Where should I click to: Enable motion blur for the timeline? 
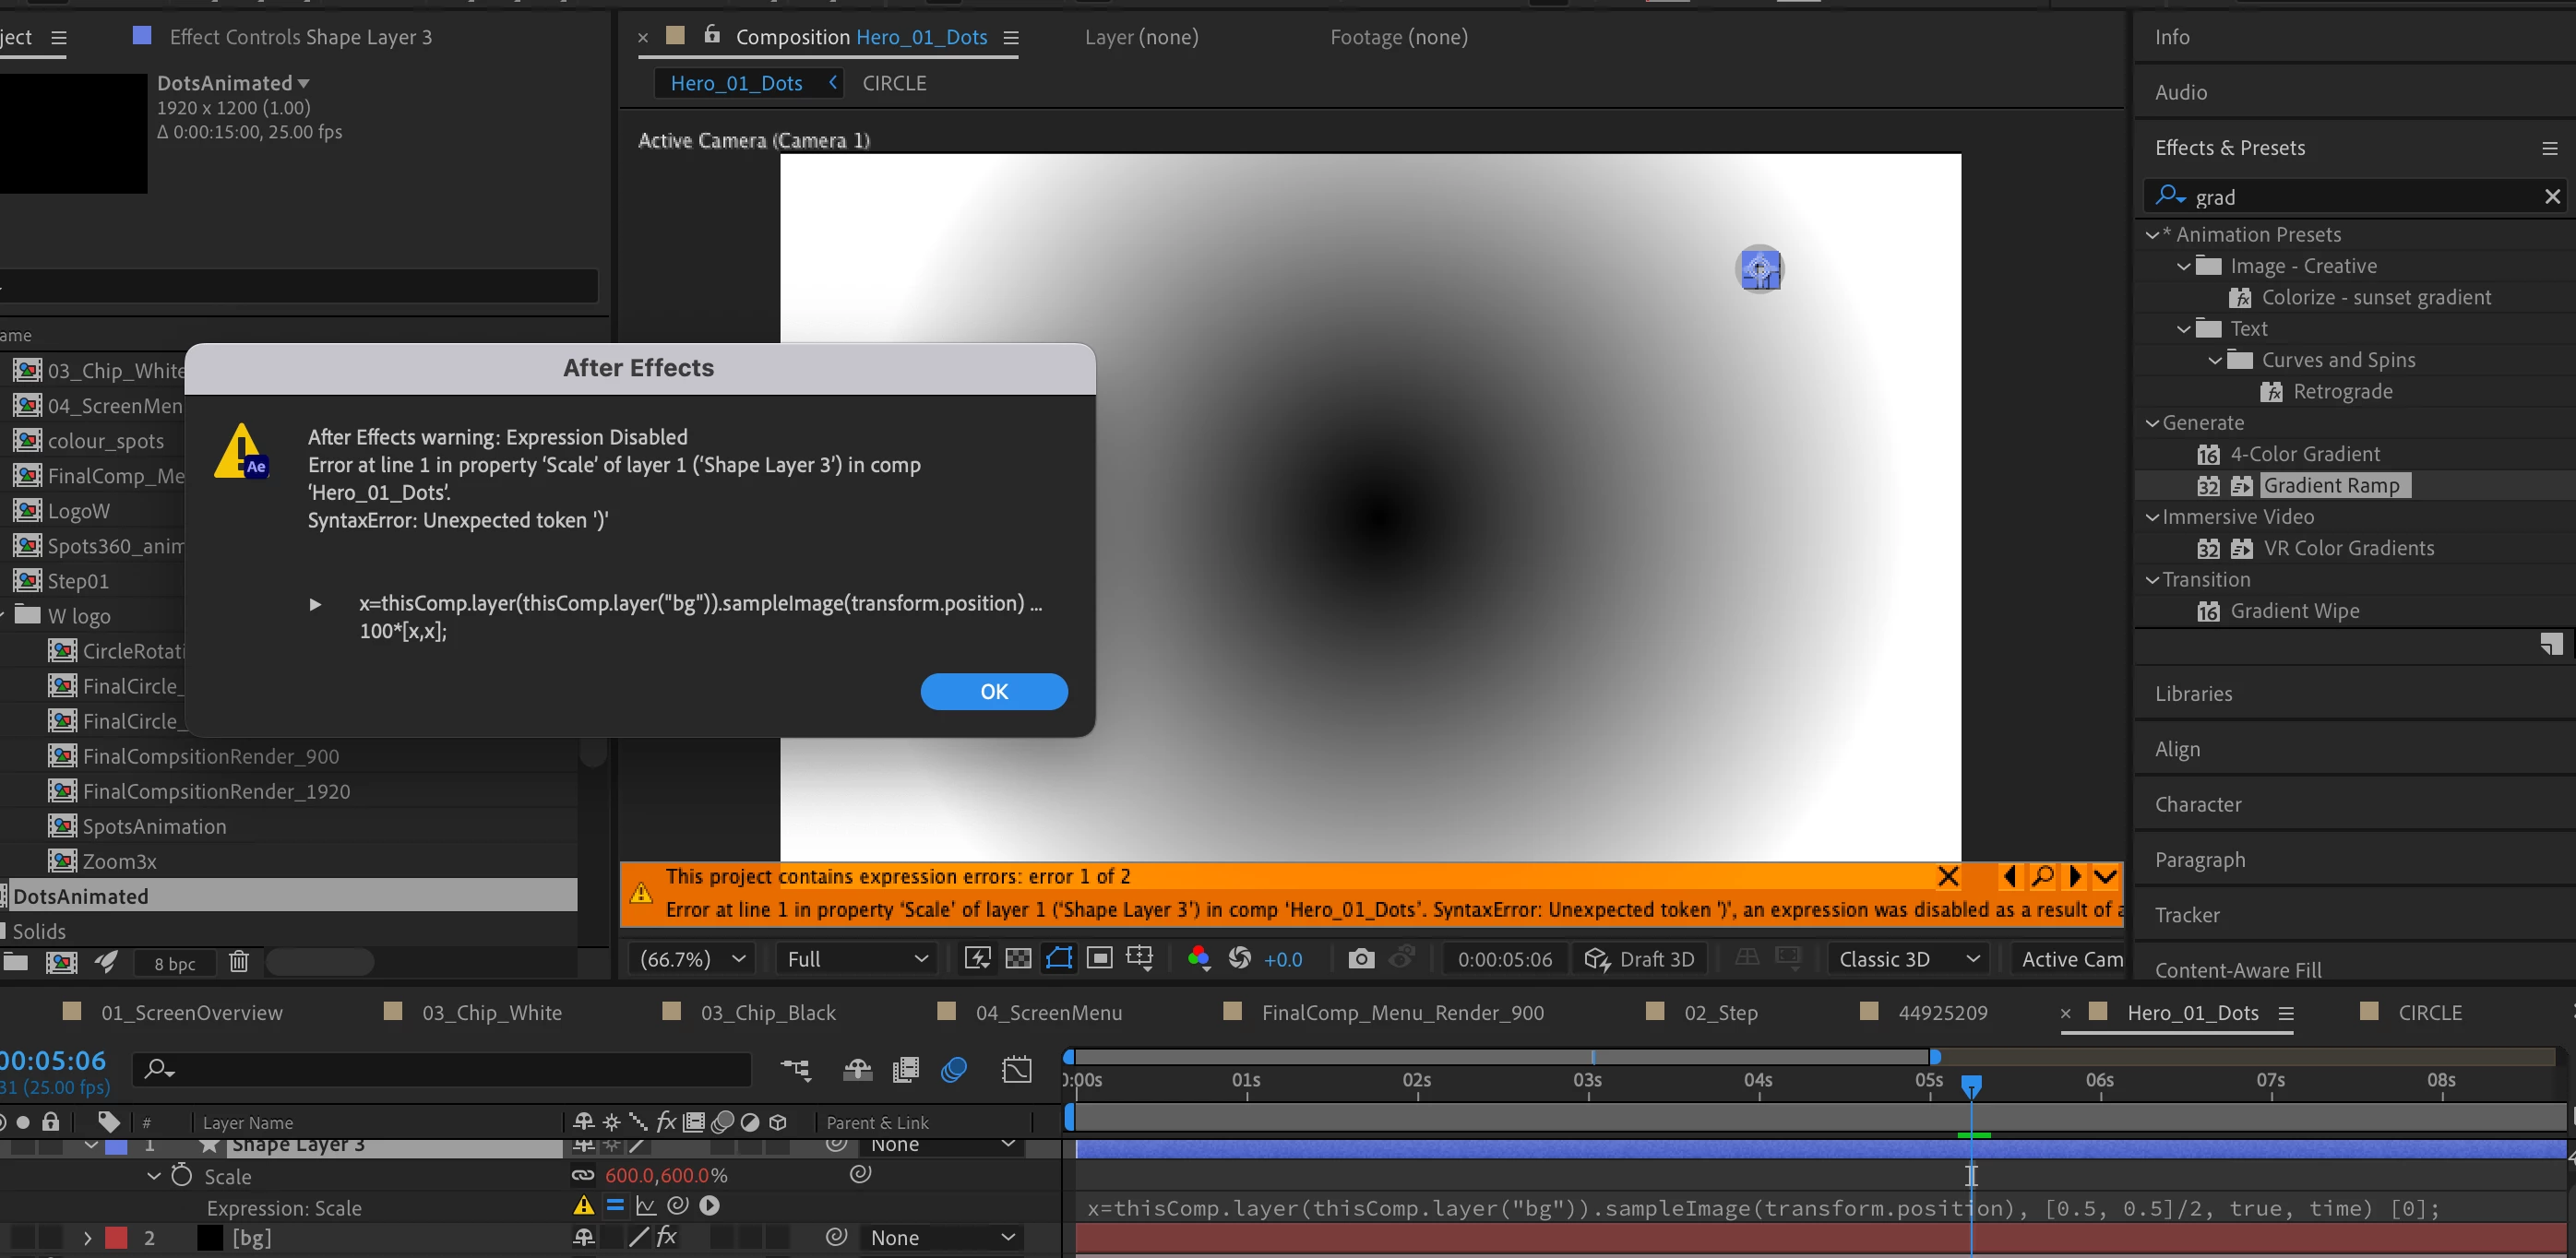954,1070
